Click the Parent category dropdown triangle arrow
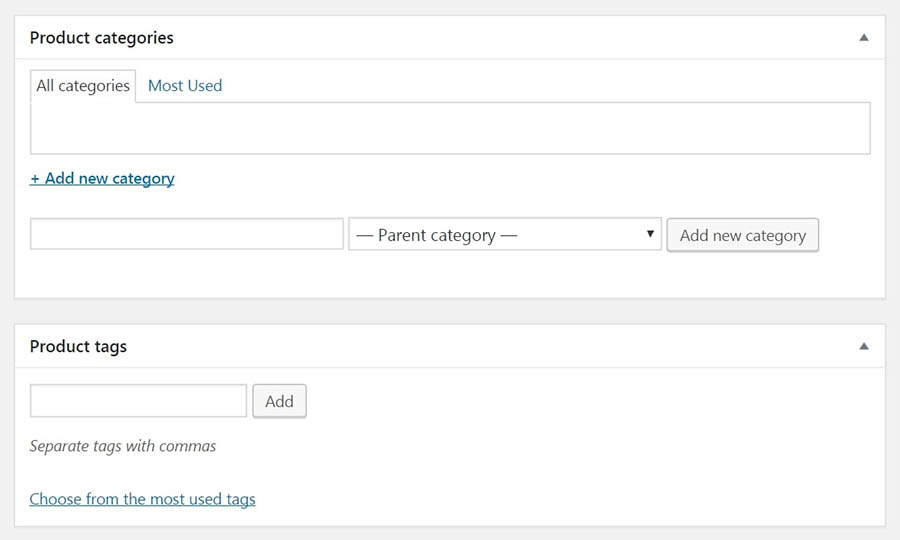 tap(650, 234)
